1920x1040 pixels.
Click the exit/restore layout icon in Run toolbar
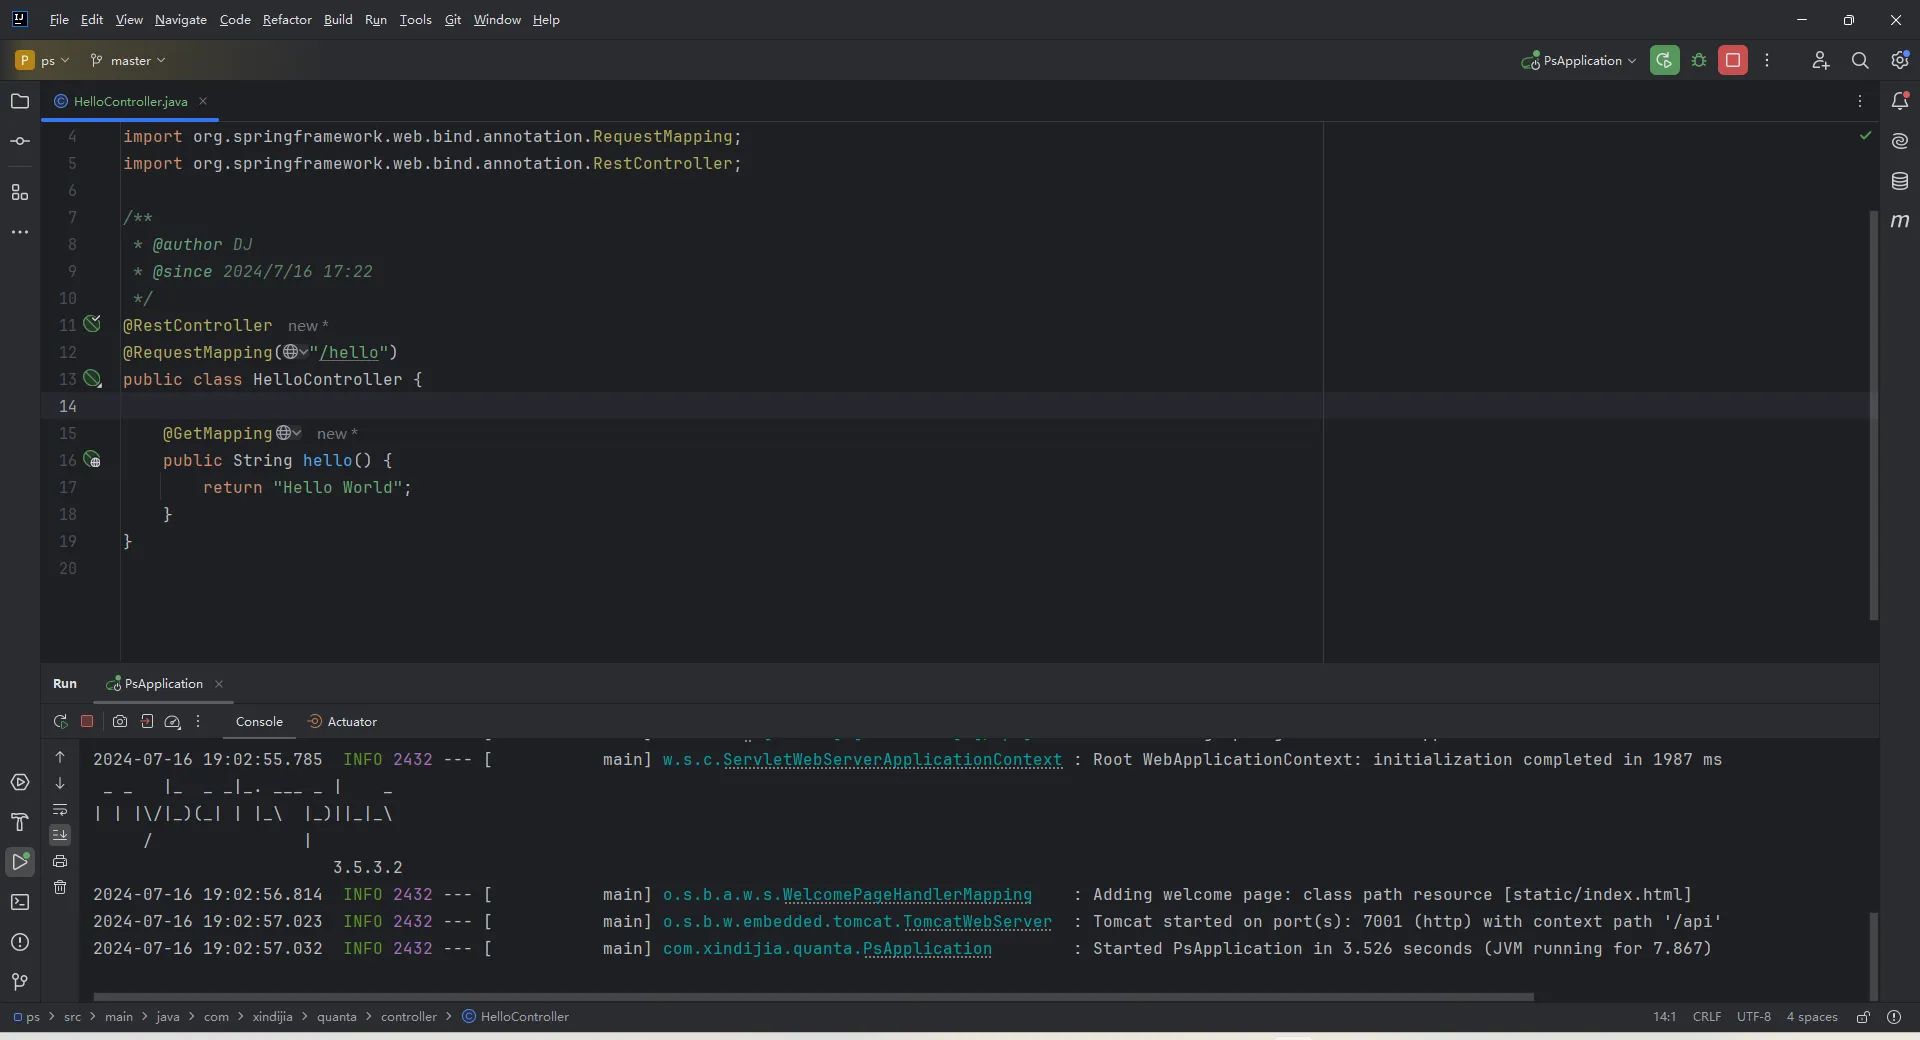click(x=147, y=721)
